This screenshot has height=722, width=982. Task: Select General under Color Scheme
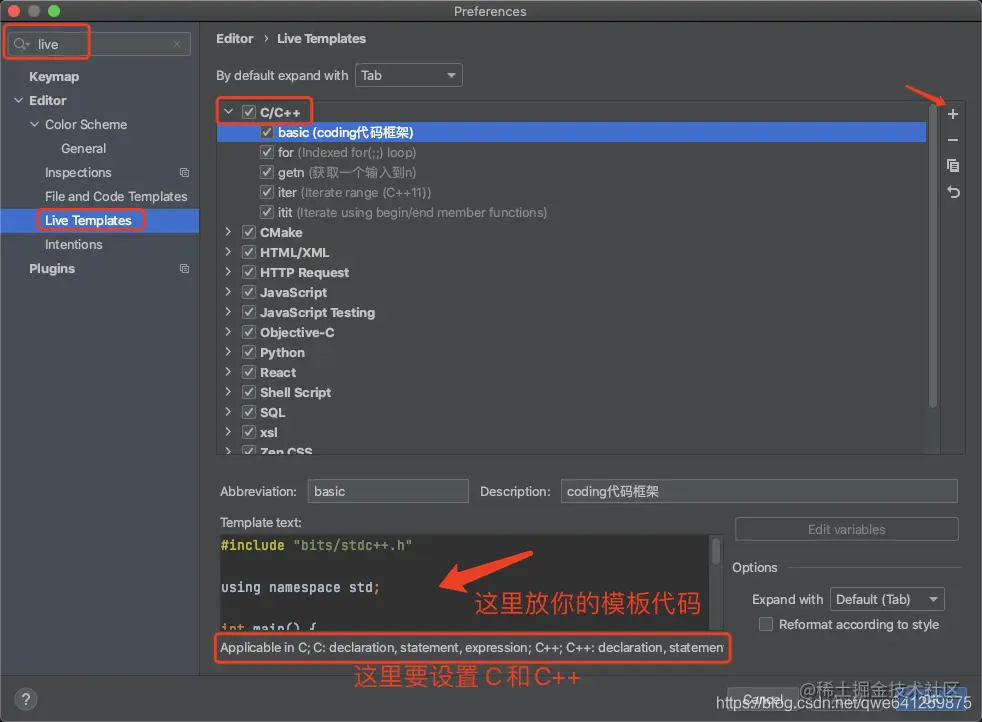tap(83, 148)
